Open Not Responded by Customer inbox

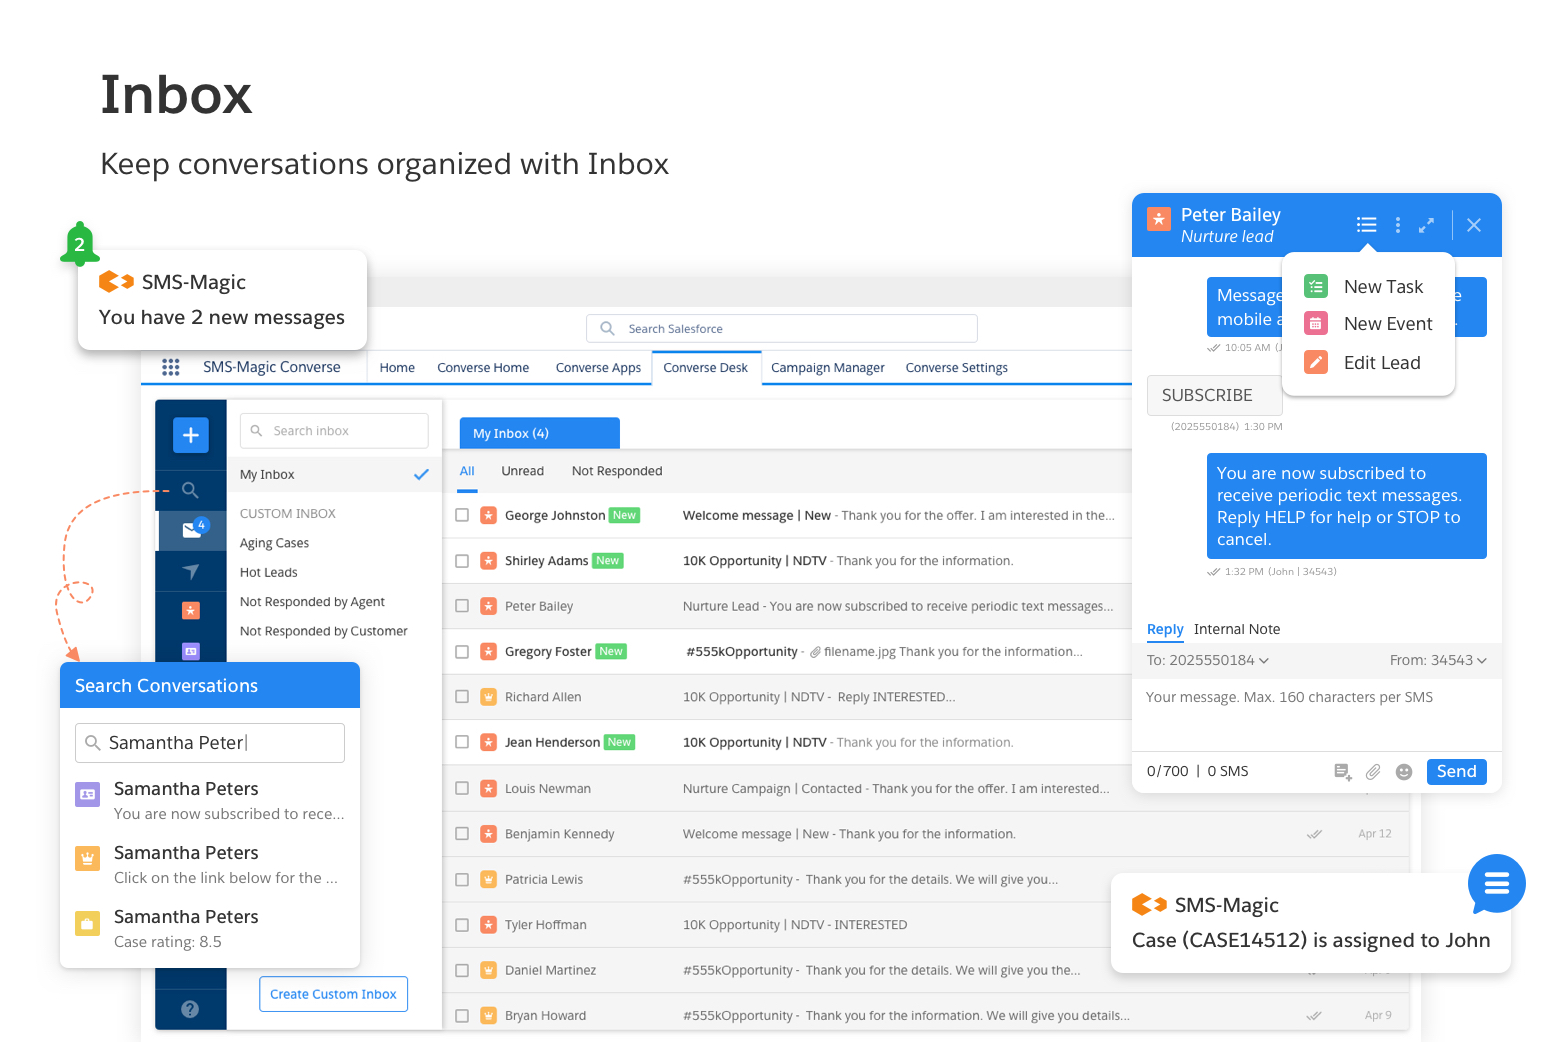pos(324,631)
